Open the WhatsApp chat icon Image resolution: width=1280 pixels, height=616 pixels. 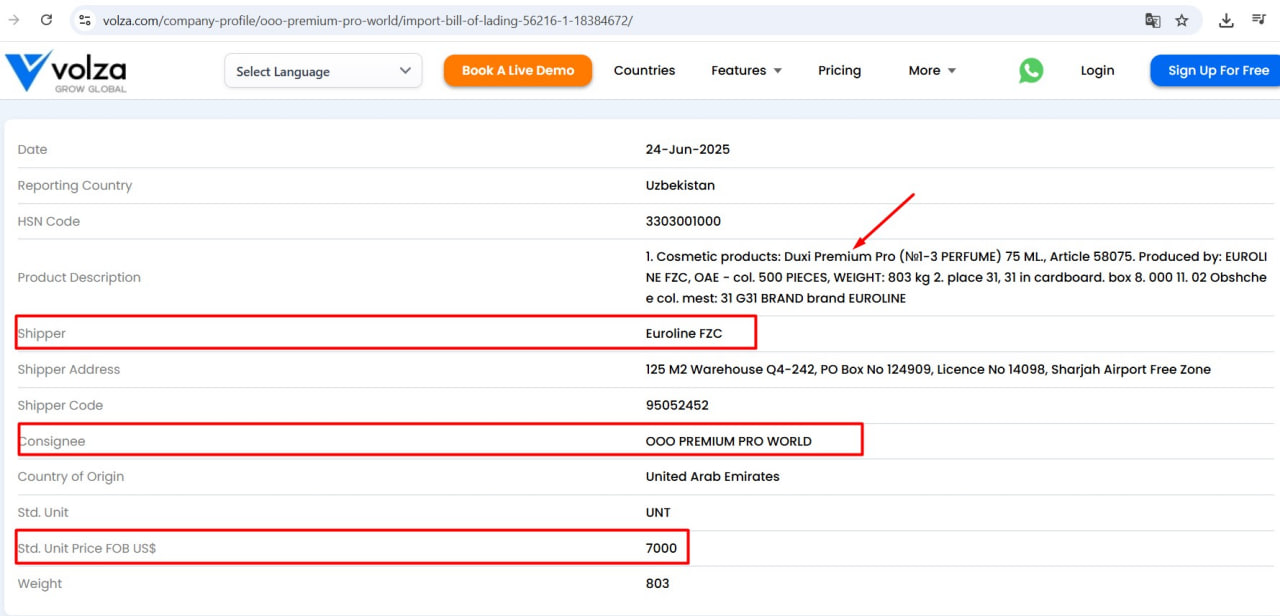click(1031, 71)
